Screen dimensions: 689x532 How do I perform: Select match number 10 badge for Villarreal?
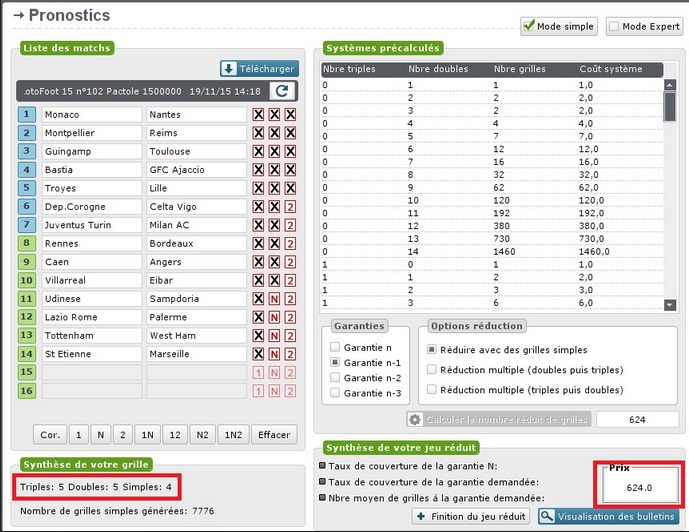point(27,281)
